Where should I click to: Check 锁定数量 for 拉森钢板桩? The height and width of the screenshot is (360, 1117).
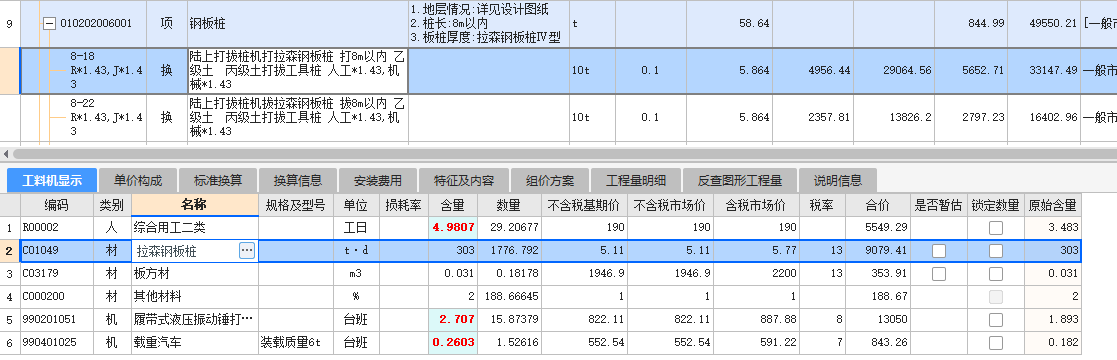click(x=996, y=251)
